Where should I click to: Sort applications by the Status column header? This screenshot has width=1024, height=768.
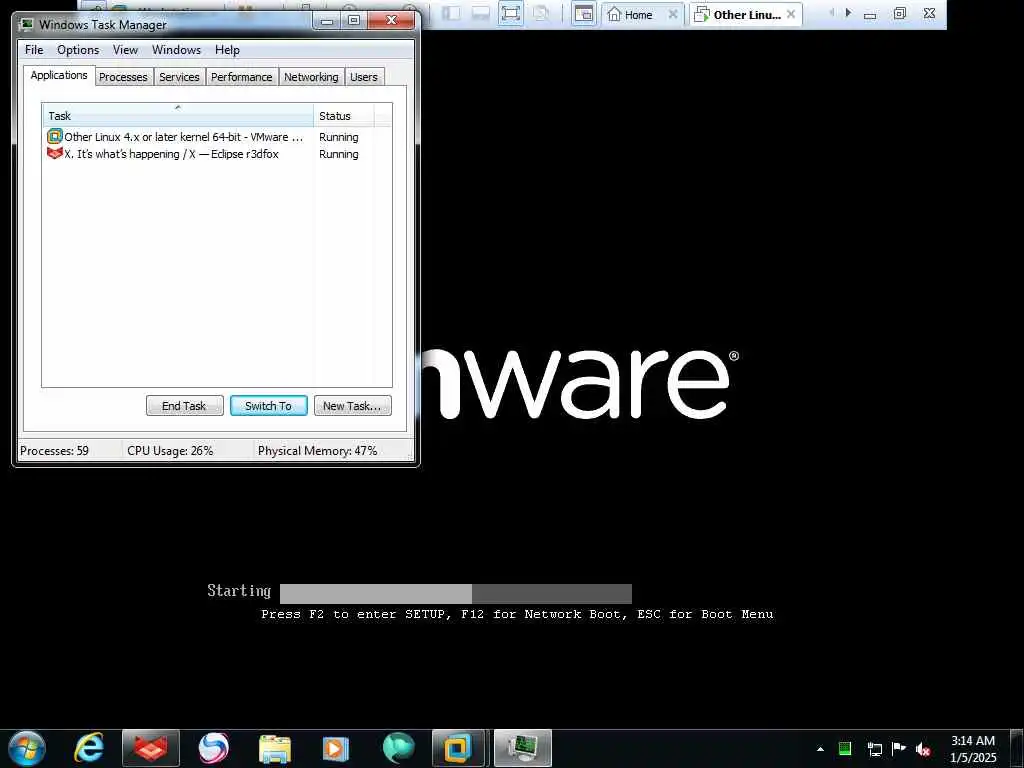[x=344, y=116]
